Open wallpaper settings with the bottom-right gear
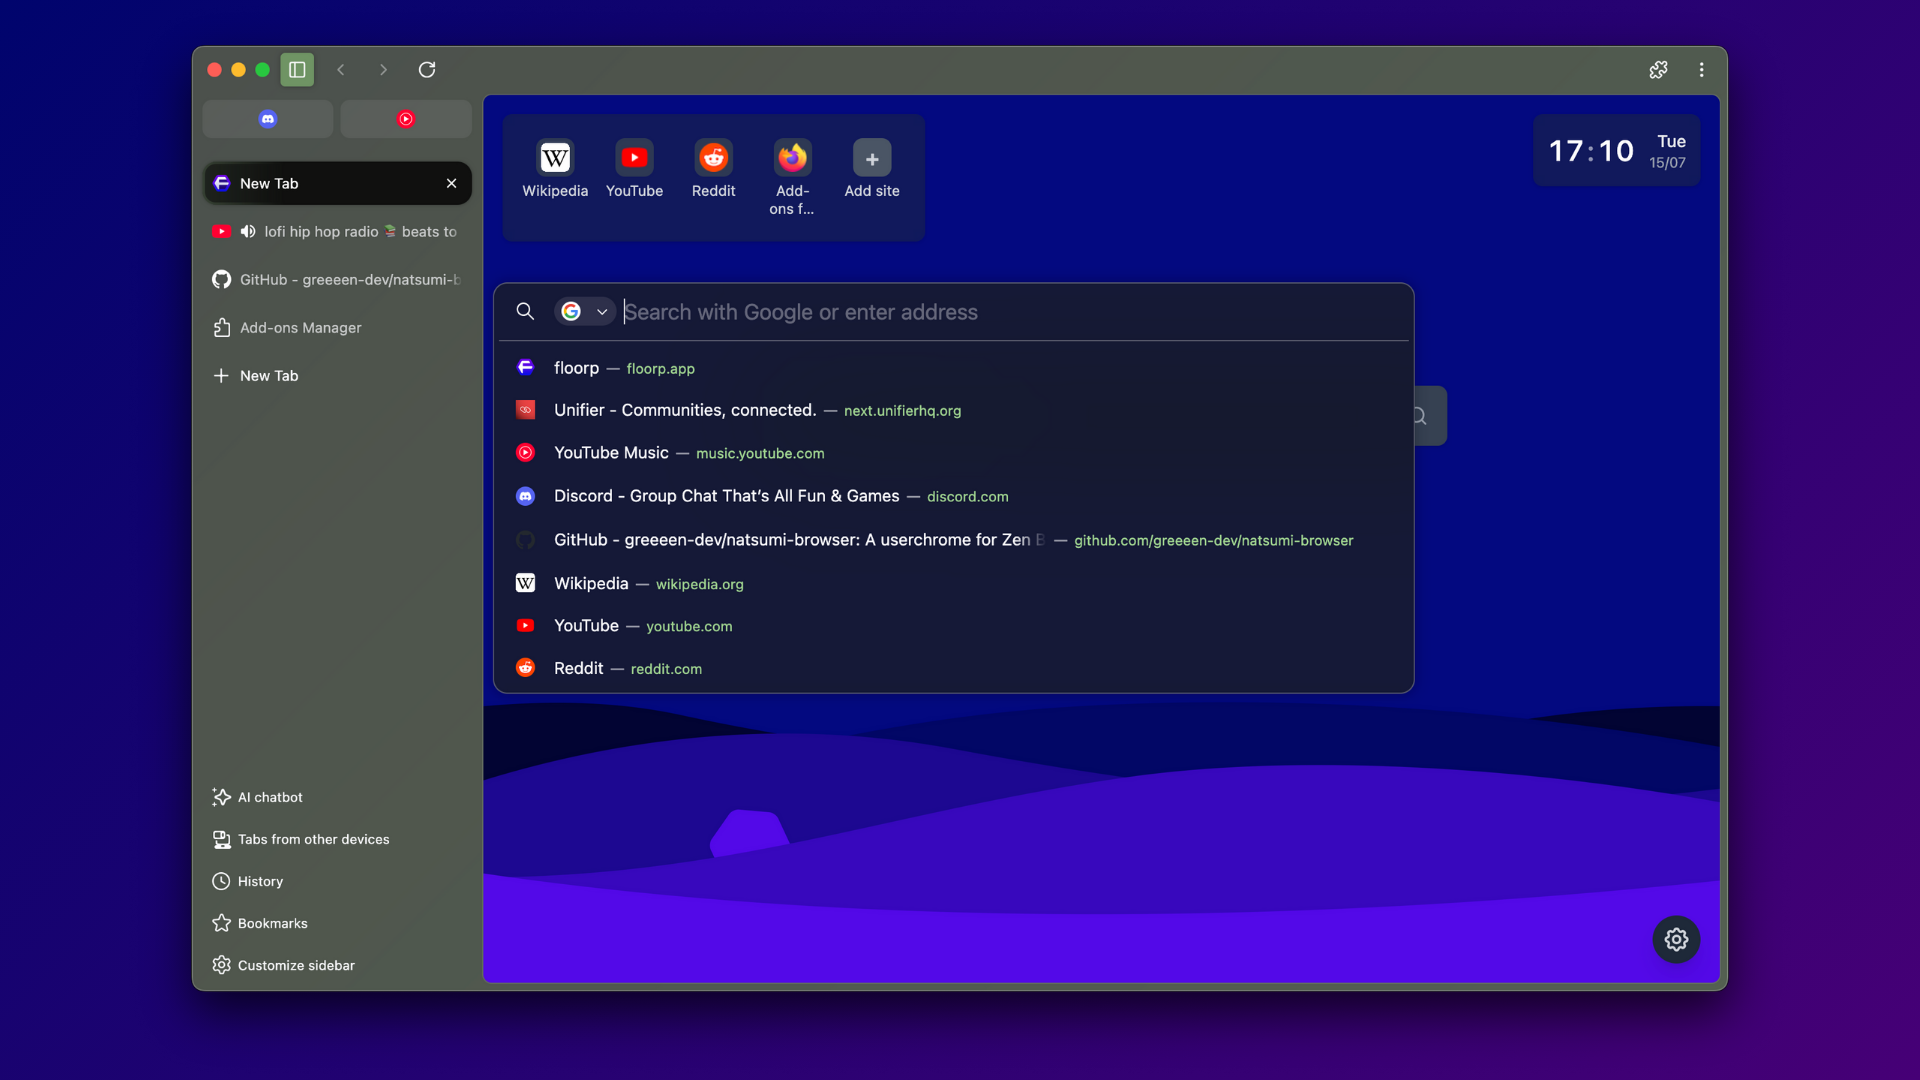This screenshot has width=1920, height=1080. point(1675,939)
